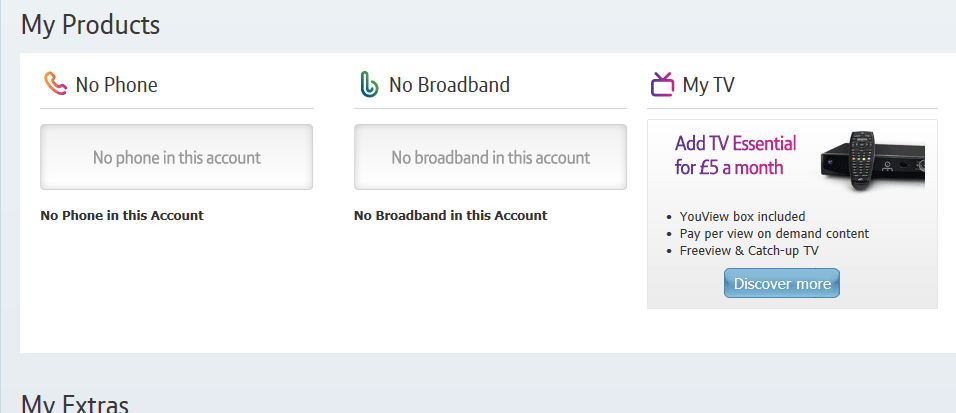The width and height of the screenshot is (956, 413).
Task: Click the purple TV set icon
Action: coord(662,84)
